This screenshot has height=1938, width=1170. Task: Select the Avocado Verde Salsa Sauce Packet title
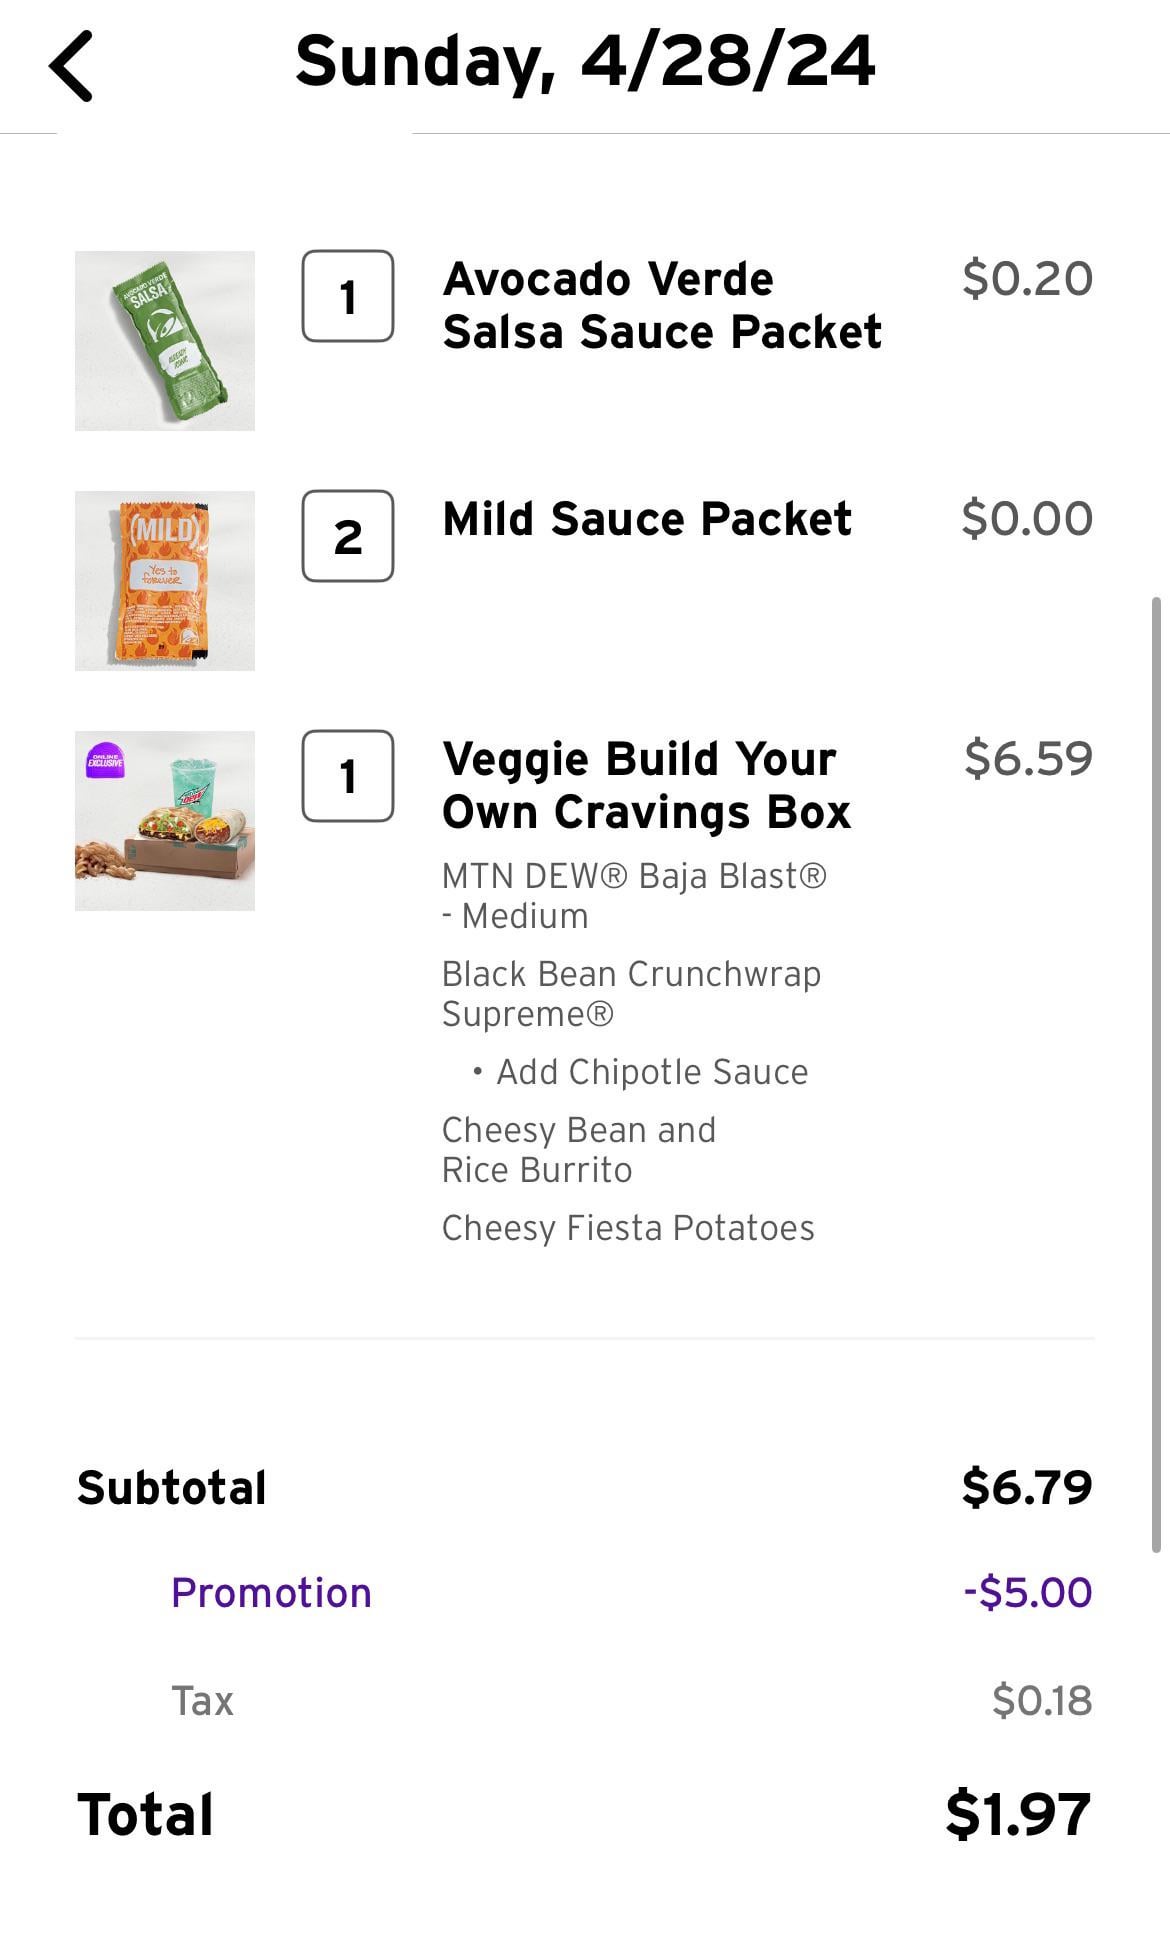pos(661,305)
